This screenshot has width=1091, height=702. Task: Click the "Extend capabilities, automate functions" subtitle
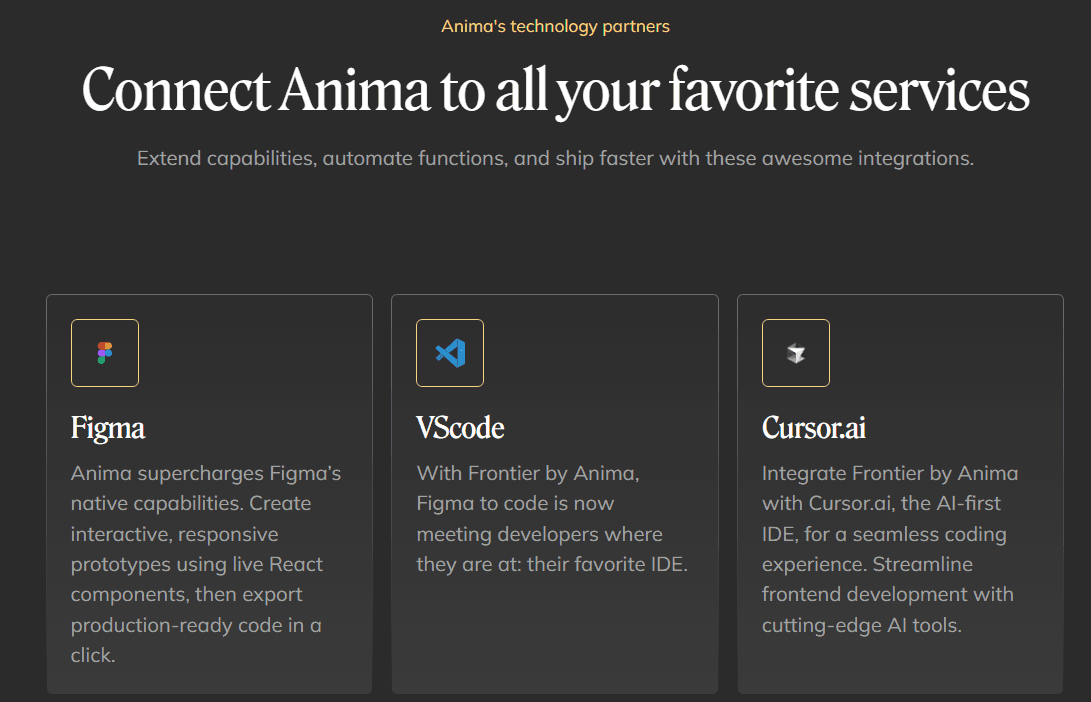pos(555,159)
